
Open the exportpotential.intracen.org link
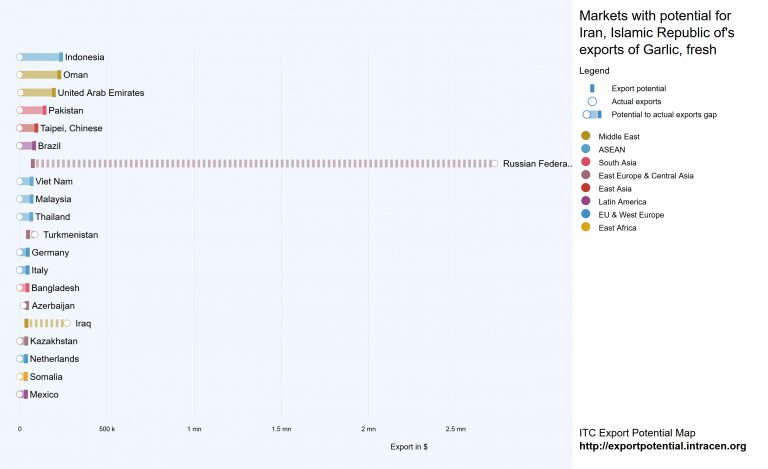(x=663, y=446)
